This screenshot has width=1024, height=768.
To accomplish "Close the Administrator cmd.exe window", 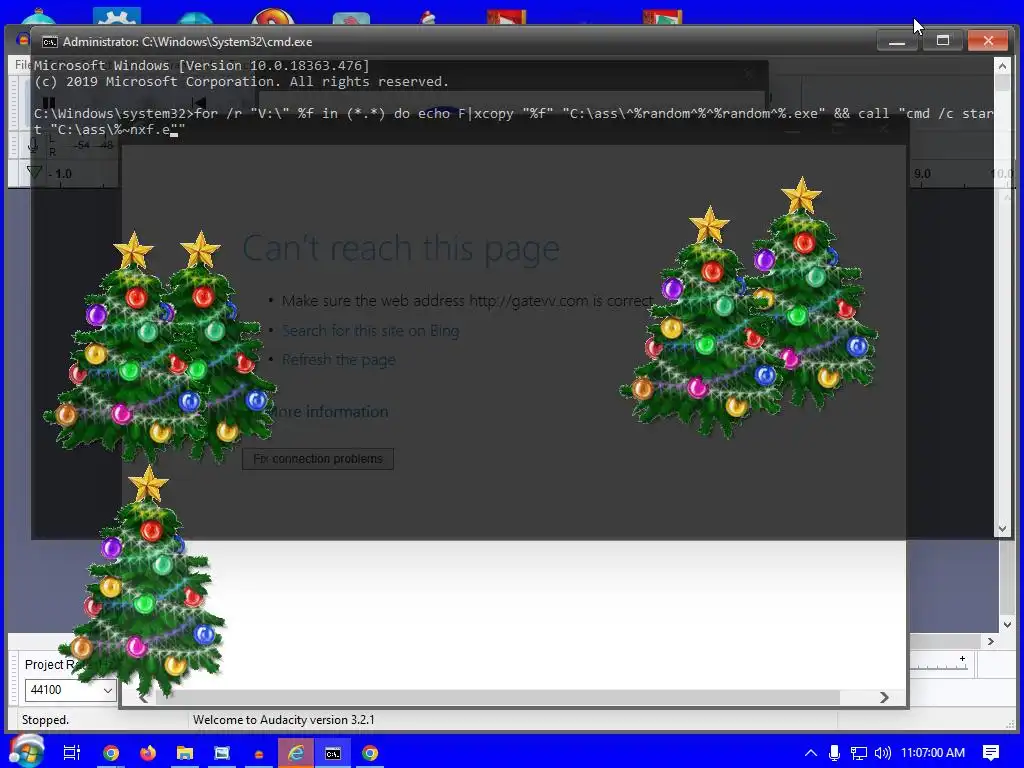I will click(x=988, y=41).
